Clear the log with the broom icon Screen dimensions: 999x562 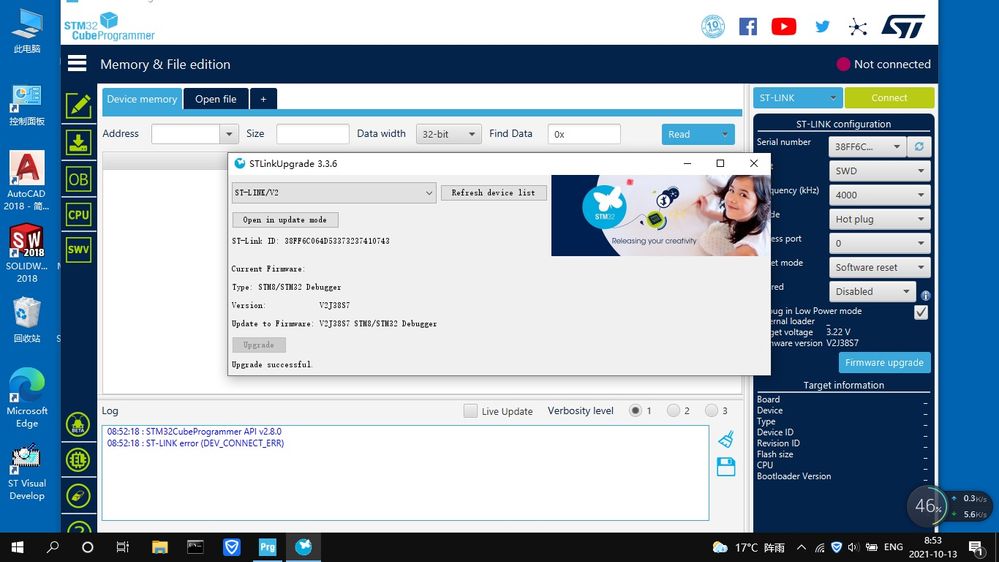pyautogui.click(x=726, y=439)
